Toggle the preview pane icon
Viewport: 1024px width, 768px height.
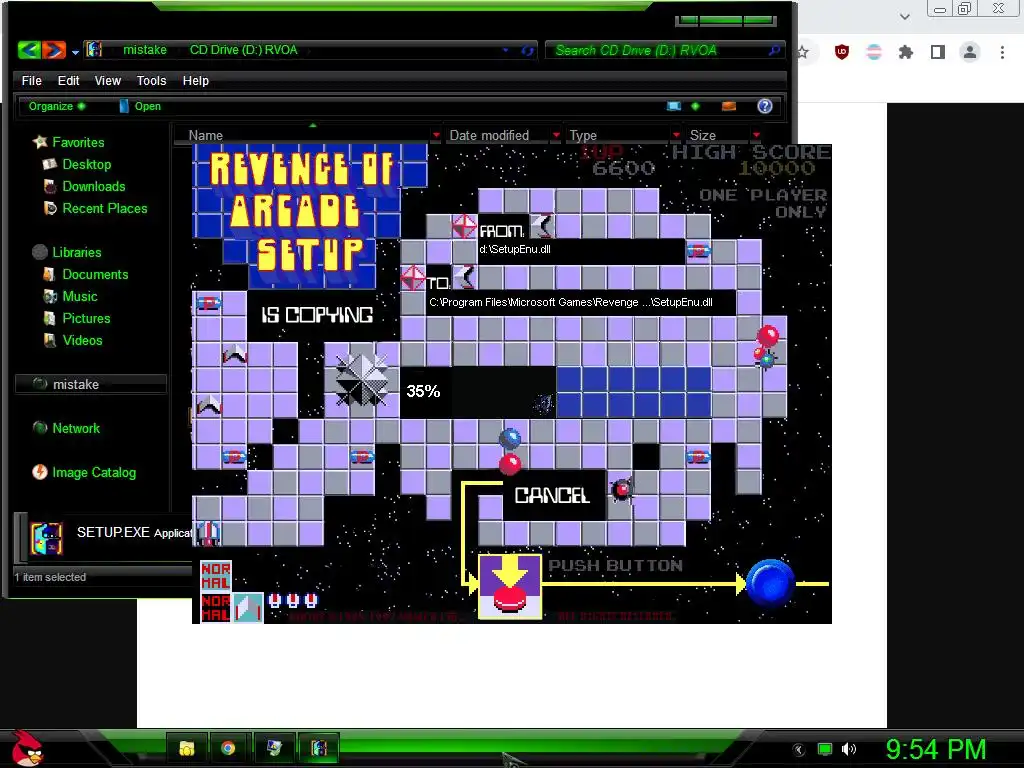(729, 106)
